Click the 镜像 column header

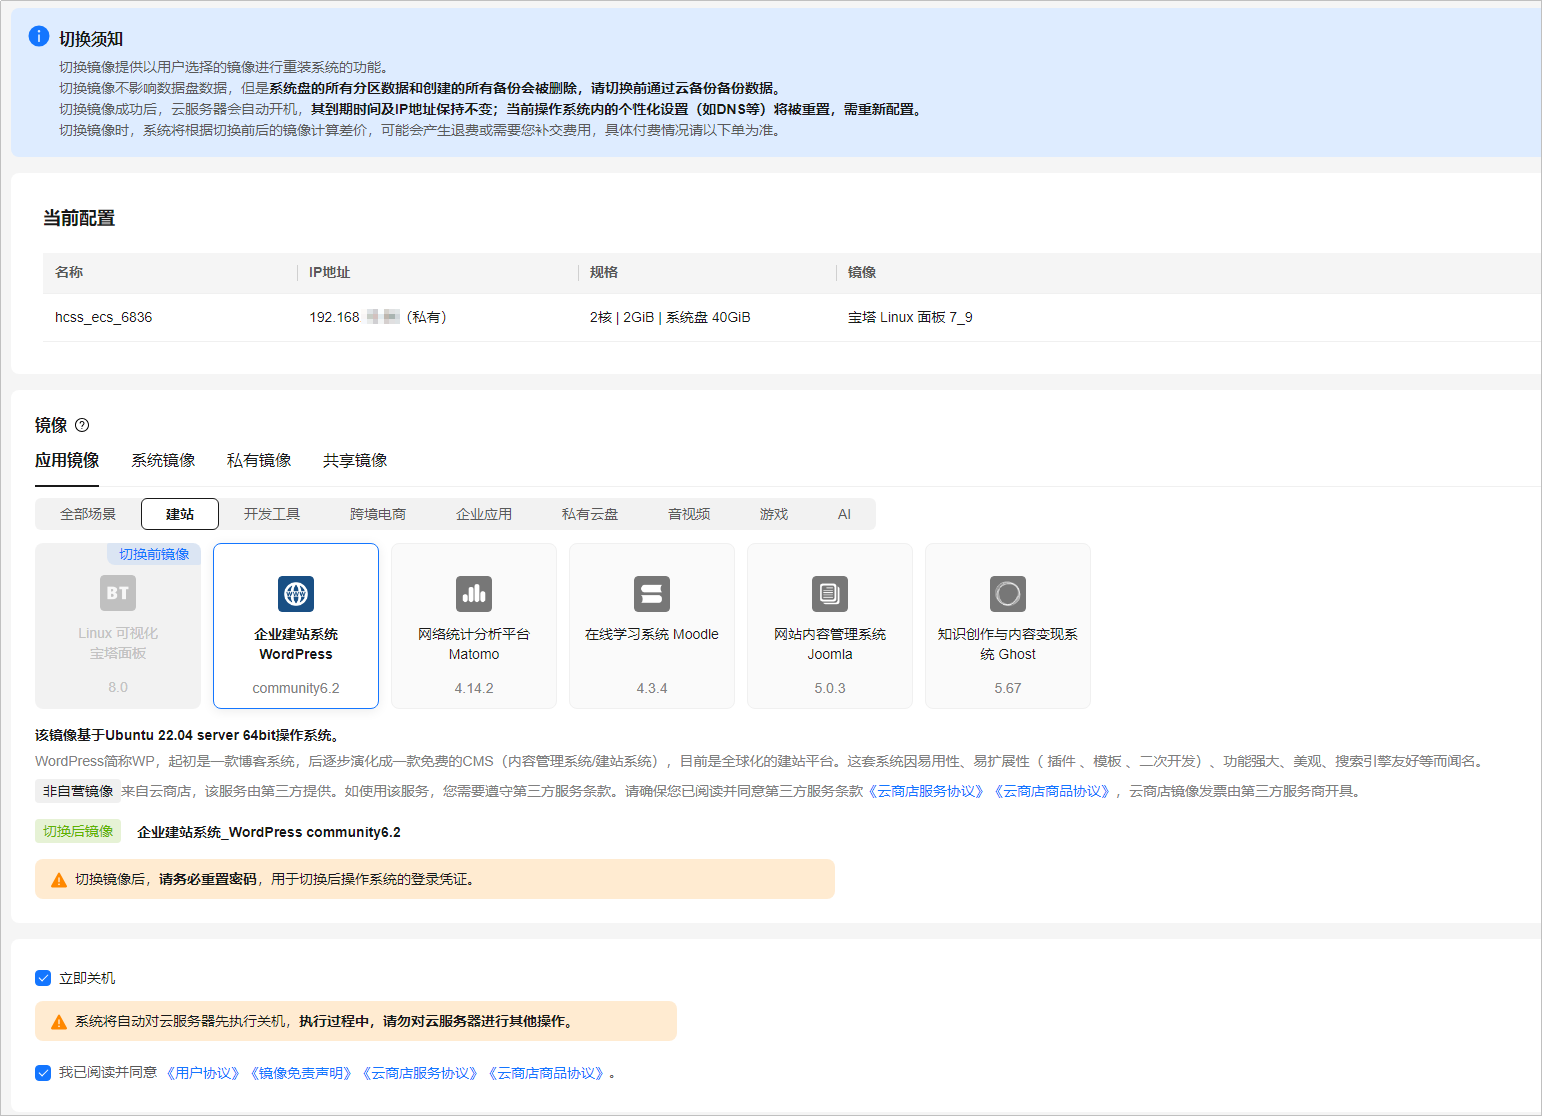click(862, 272)
